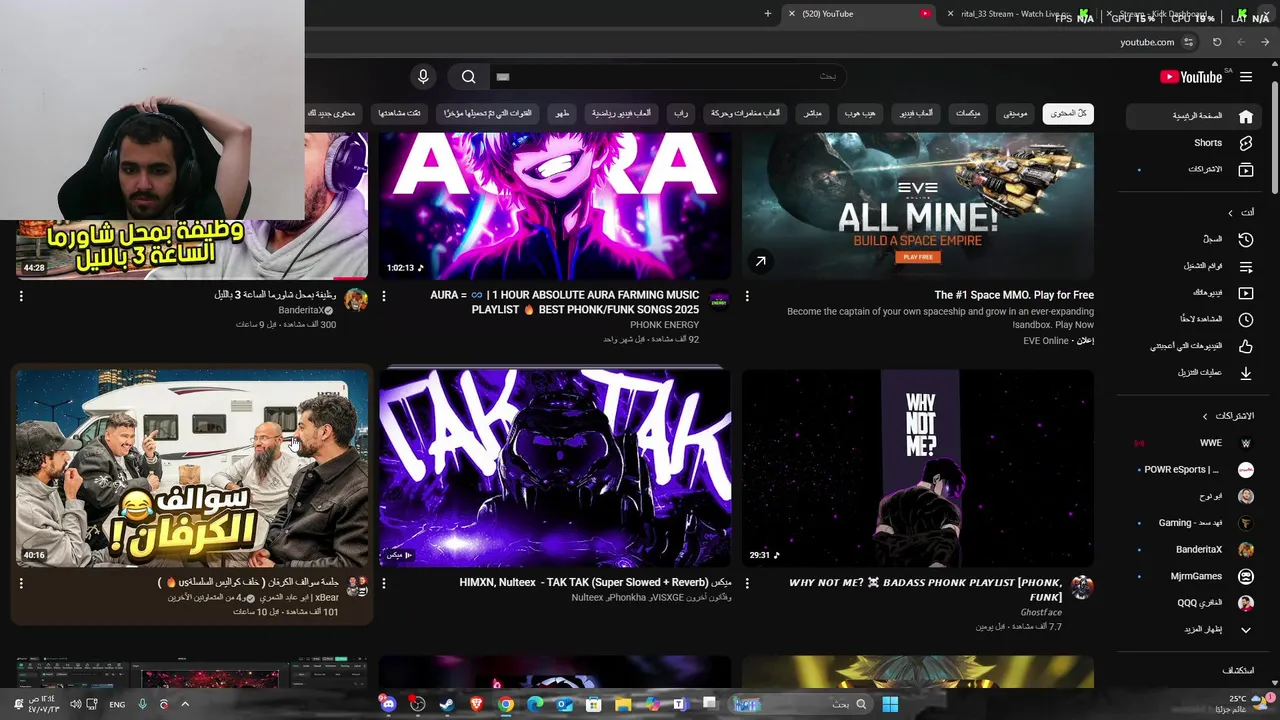The width and height of the screenshot is (1280, 720).
Task: Switch to rital_33 Stream browser tab
Action: click(x=1015, y=14)
